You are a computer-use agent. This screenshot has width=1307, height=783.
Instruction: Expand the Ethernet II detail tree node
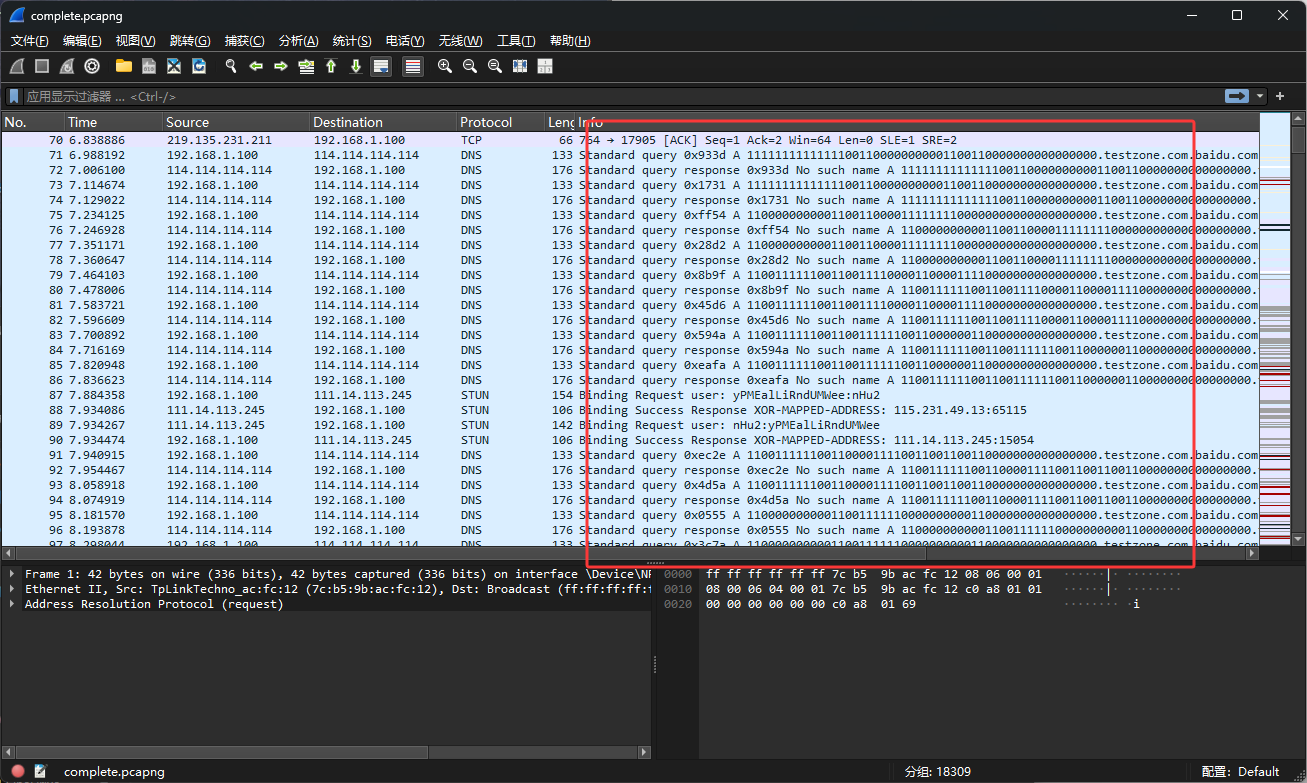click(x=12, y=589)
